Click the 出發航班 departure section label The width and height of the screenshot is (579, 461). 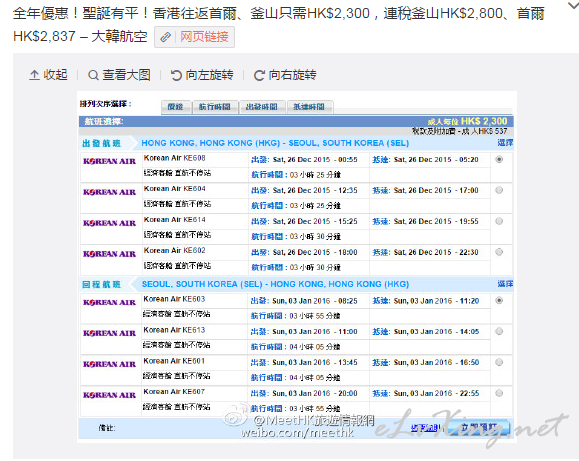102,143
